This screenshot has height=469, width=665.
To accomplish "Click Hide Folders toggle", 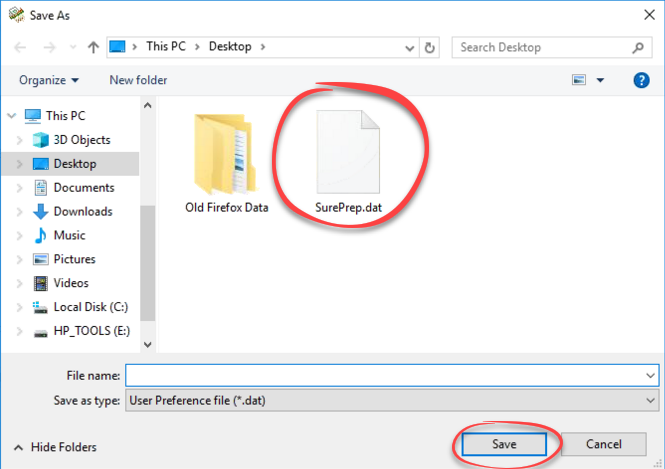I will (55, 447).
